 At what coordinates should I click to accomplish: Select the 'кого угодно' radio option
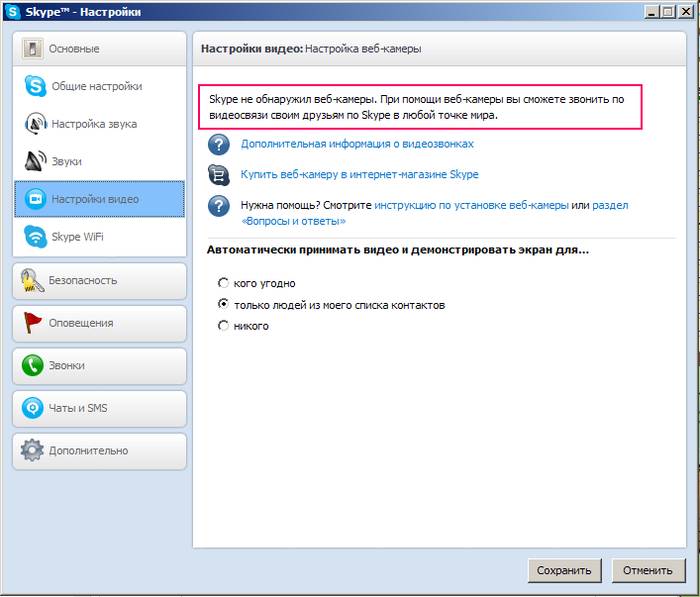coord(223,283)
